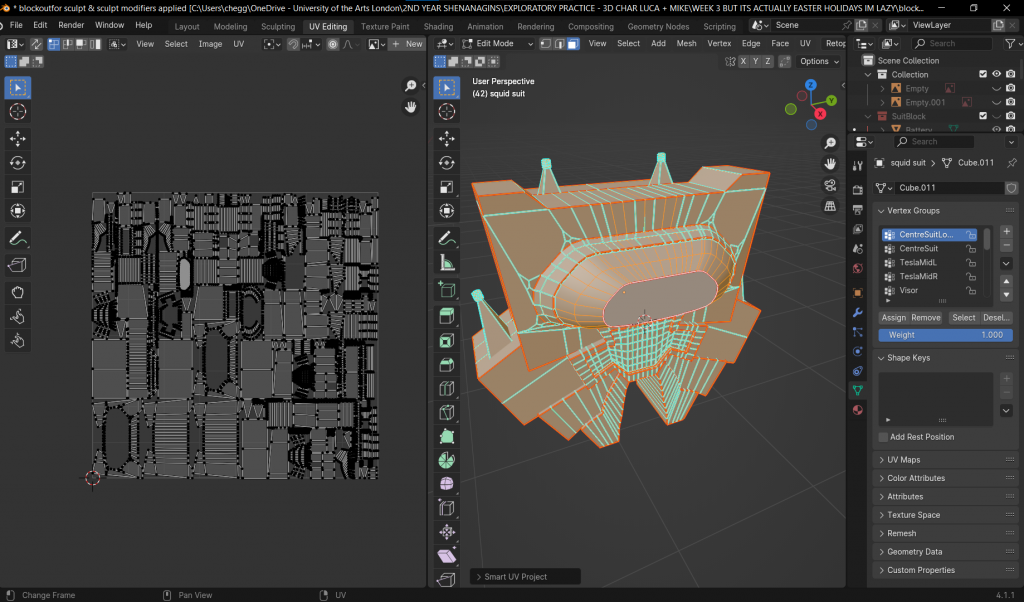1024x602 pixels.
Task: Select the Shrink/Fatten tool
Action: coord(447,532)
